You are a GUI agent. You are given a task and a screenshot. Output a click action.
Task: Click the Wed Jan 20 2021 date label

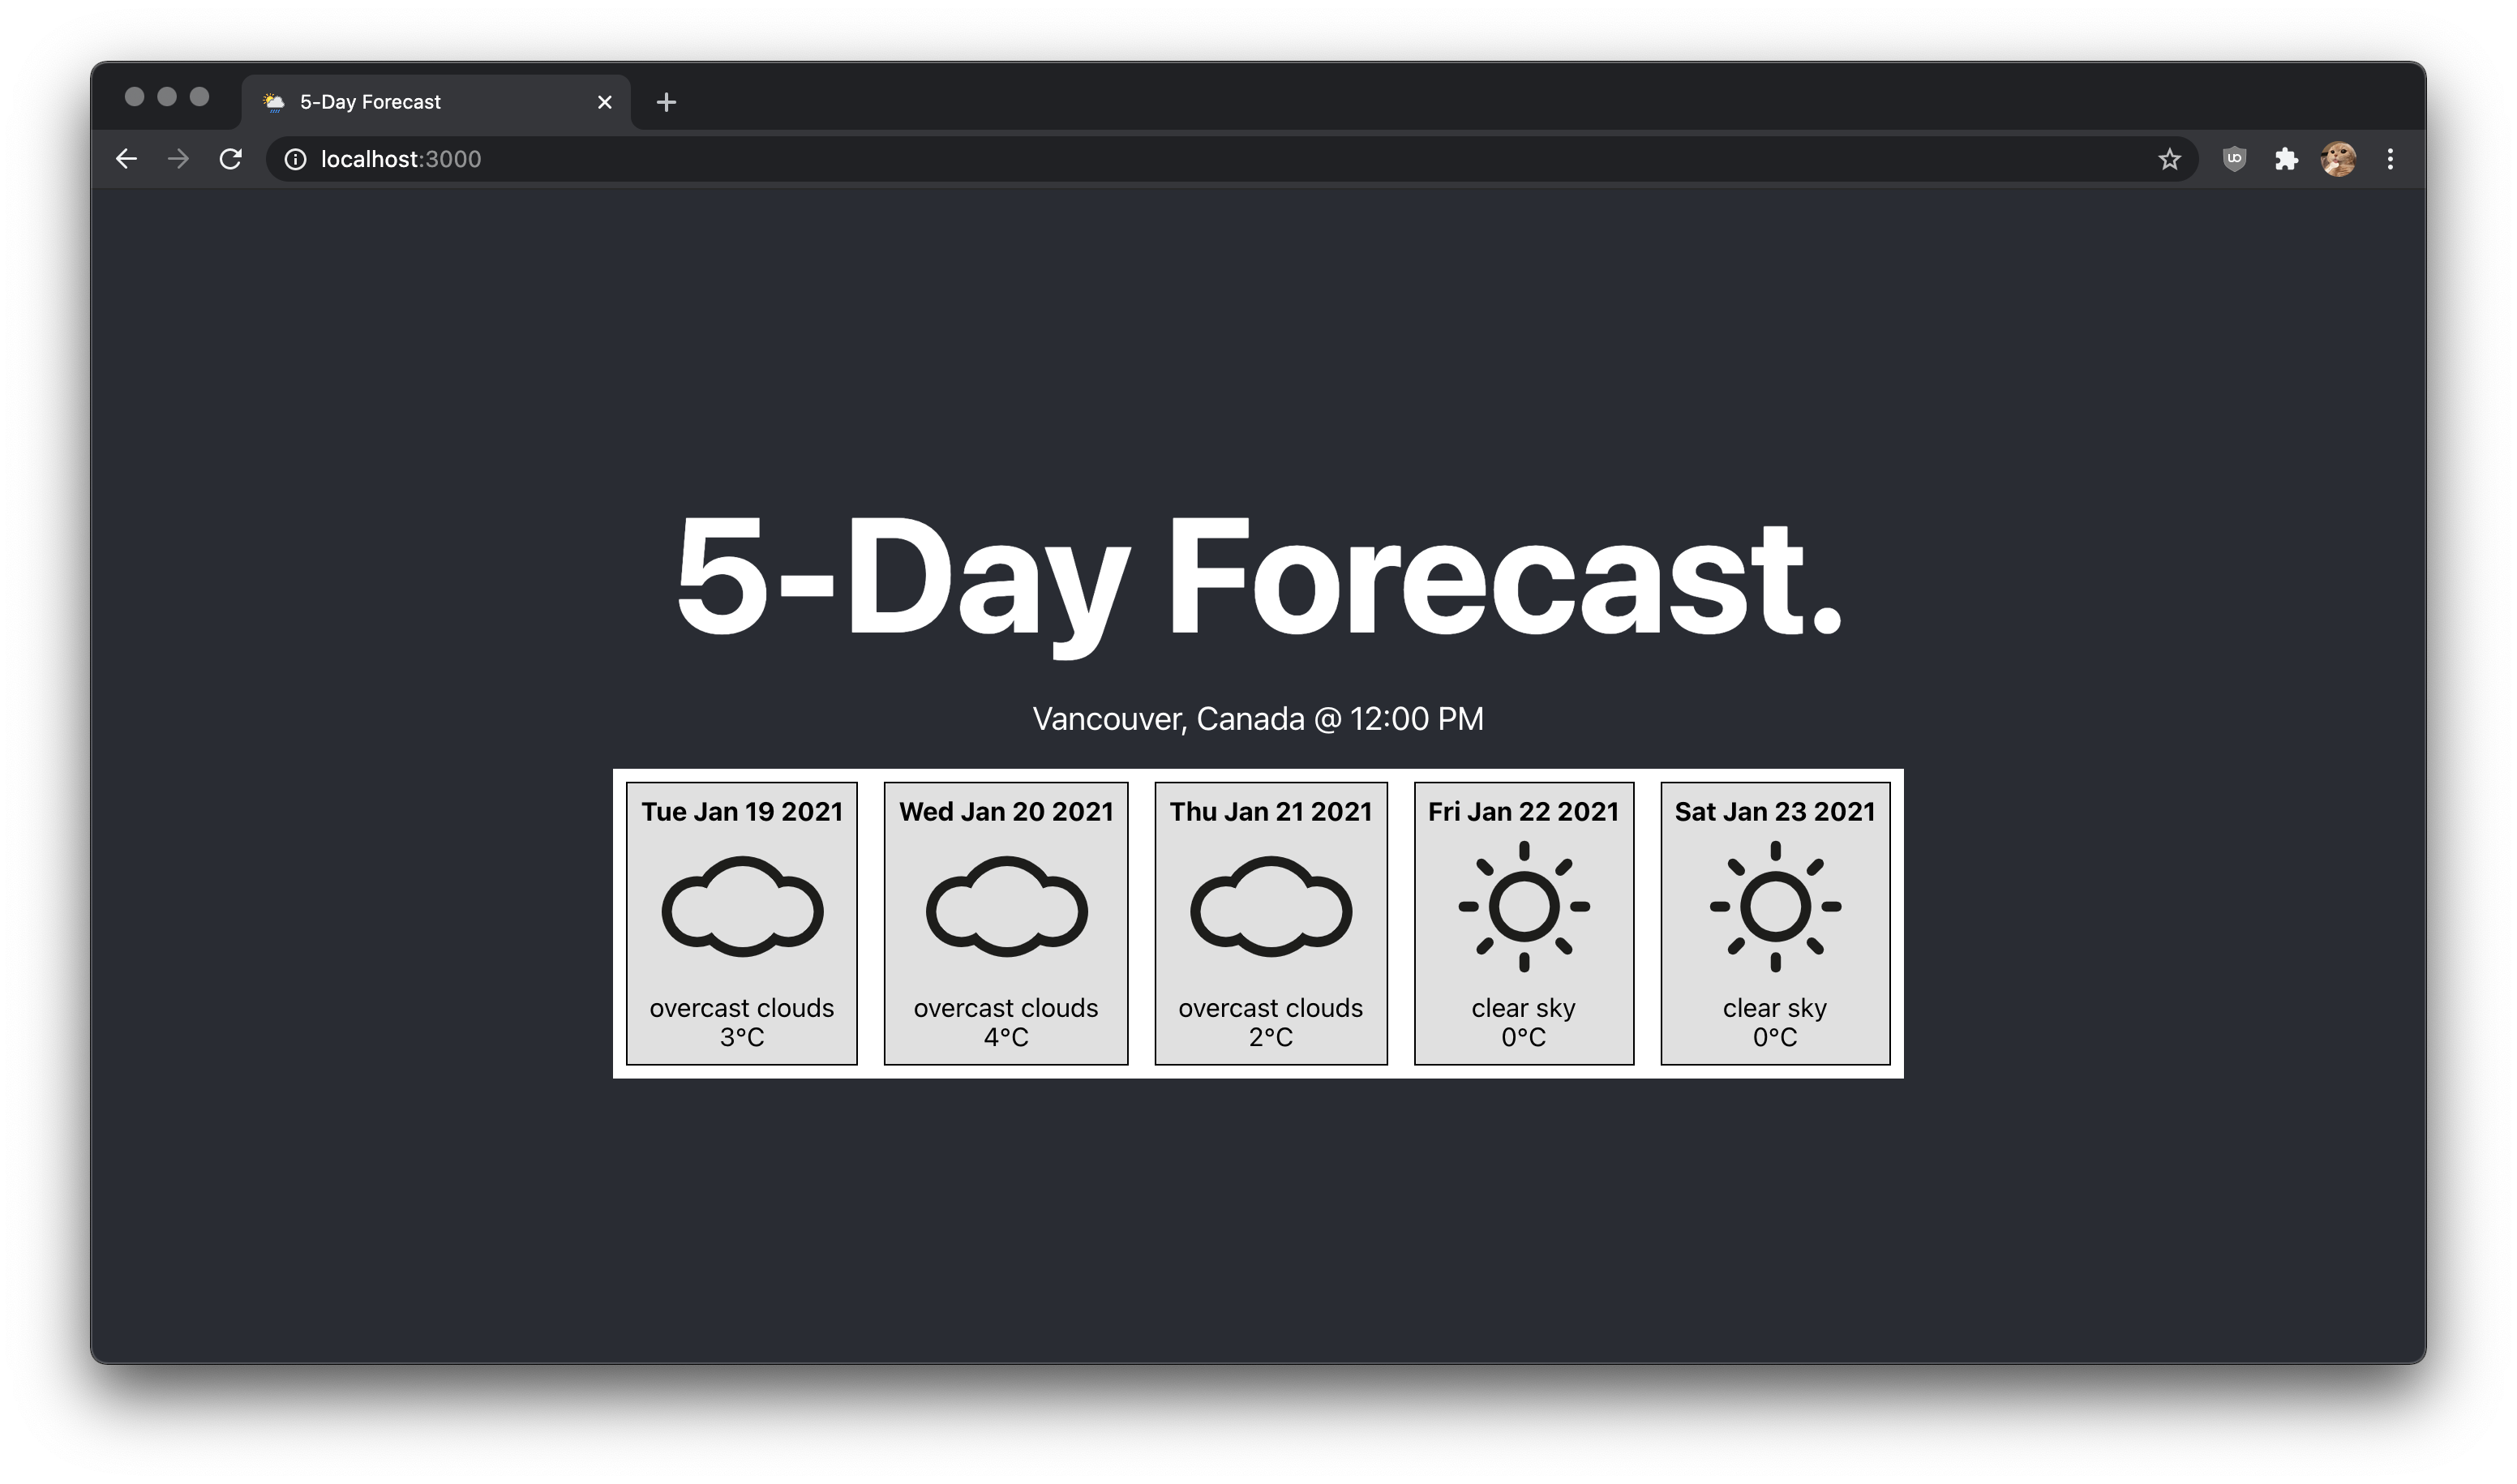1005,811
